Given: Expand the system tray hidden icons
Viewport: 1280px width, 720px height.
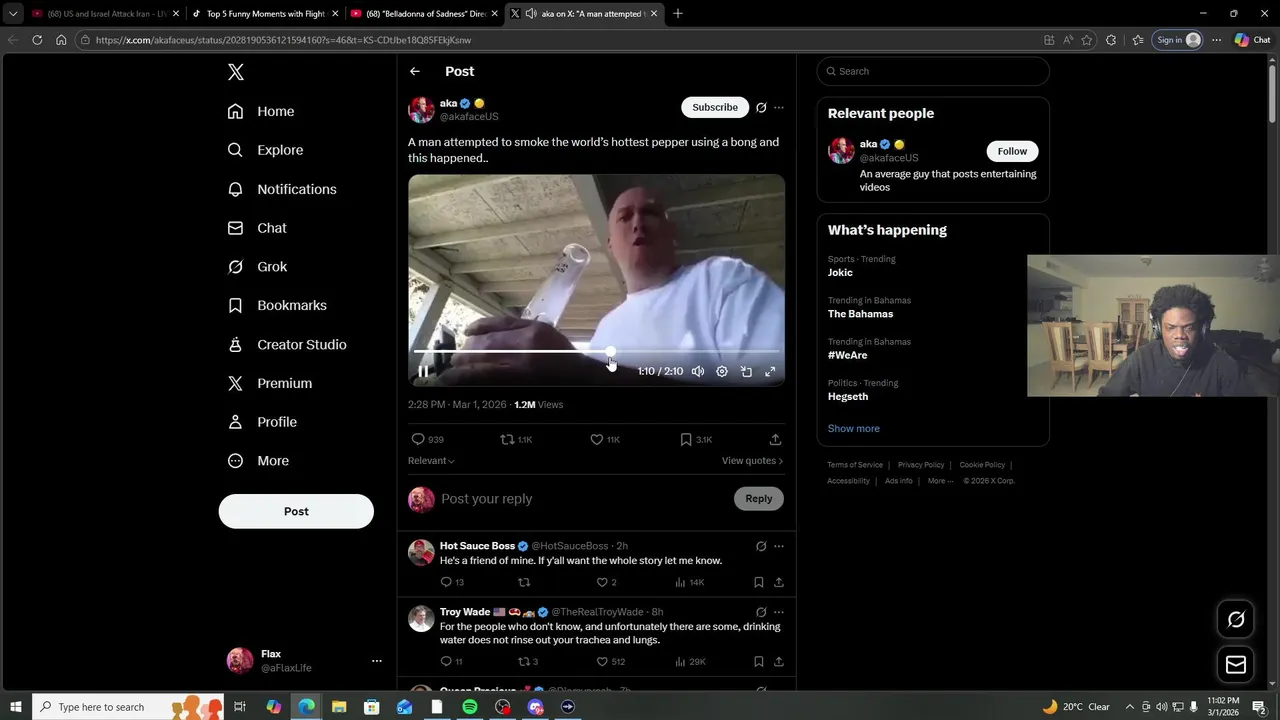Looking at the screenshot, I should (x=1130, y=707).
